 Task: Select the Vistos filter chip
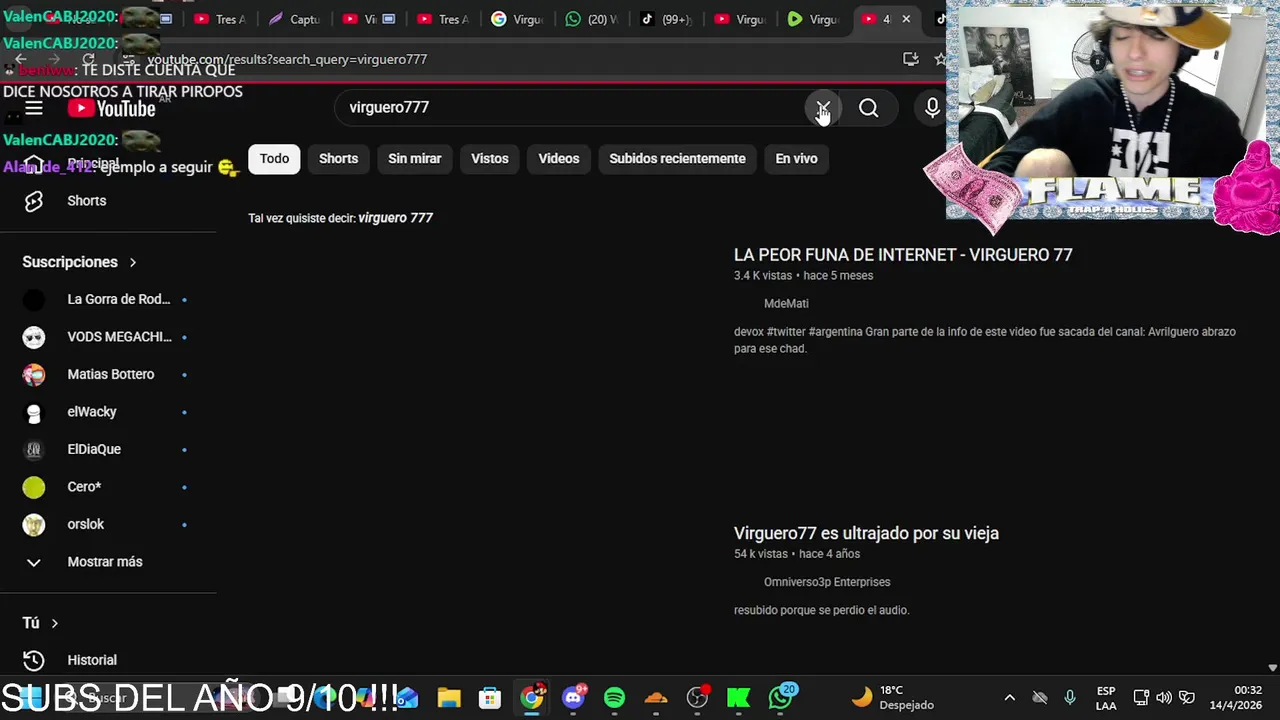[x=490, y=159]
